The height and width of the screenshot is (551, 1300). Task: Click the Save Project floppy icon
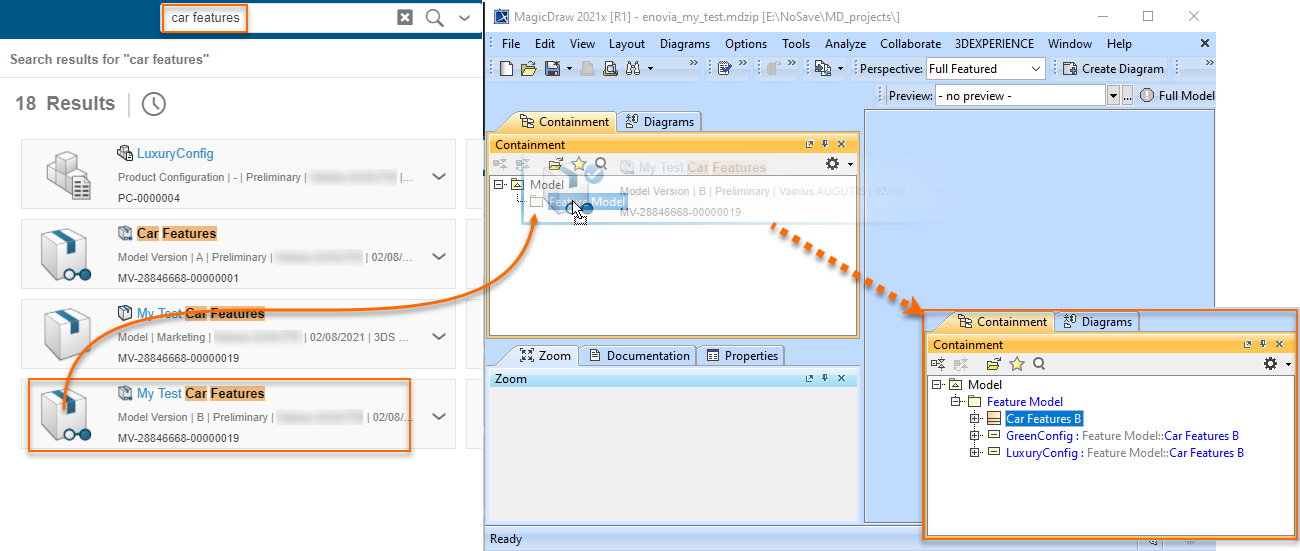[x=551, y=68]
